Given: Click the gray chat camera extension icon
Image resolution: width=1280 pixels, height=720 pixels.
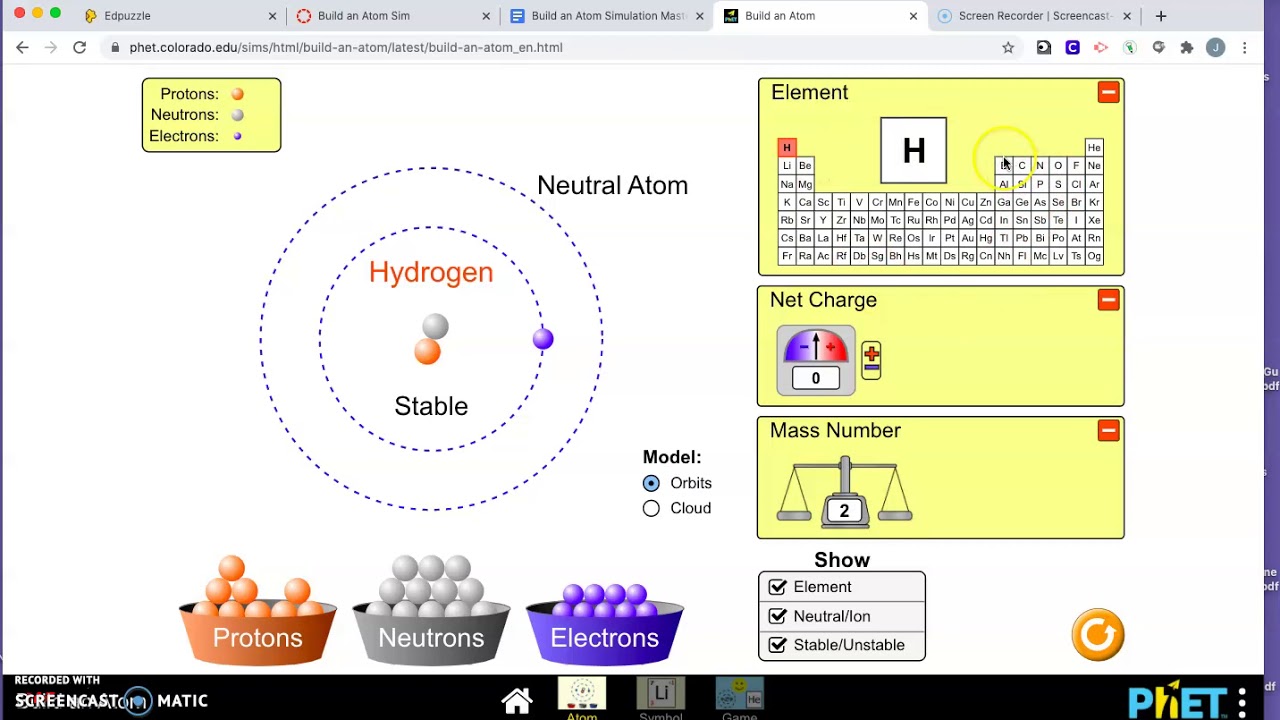Looking at the screenshot, I should pos(1158,47).
